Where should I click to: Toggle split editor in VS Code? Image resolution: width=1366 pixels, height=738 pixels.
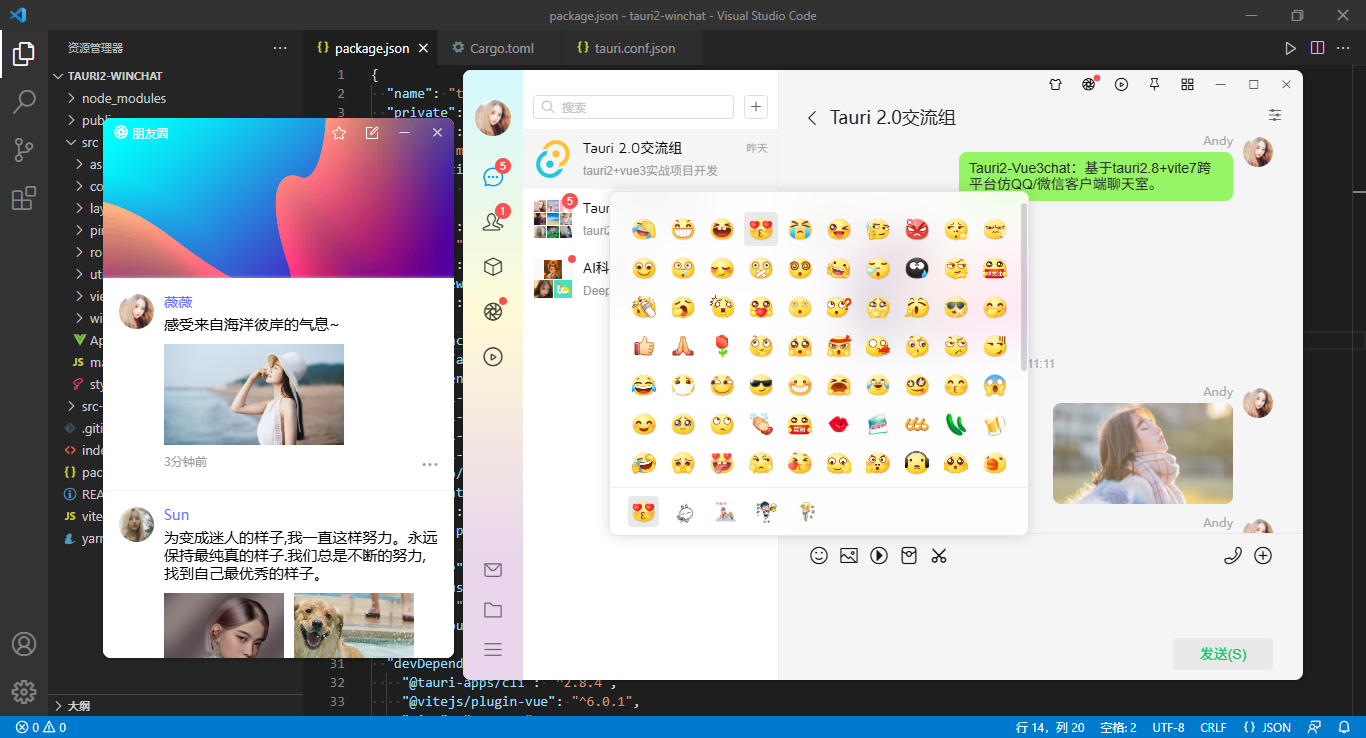[x=1318, y=48]
